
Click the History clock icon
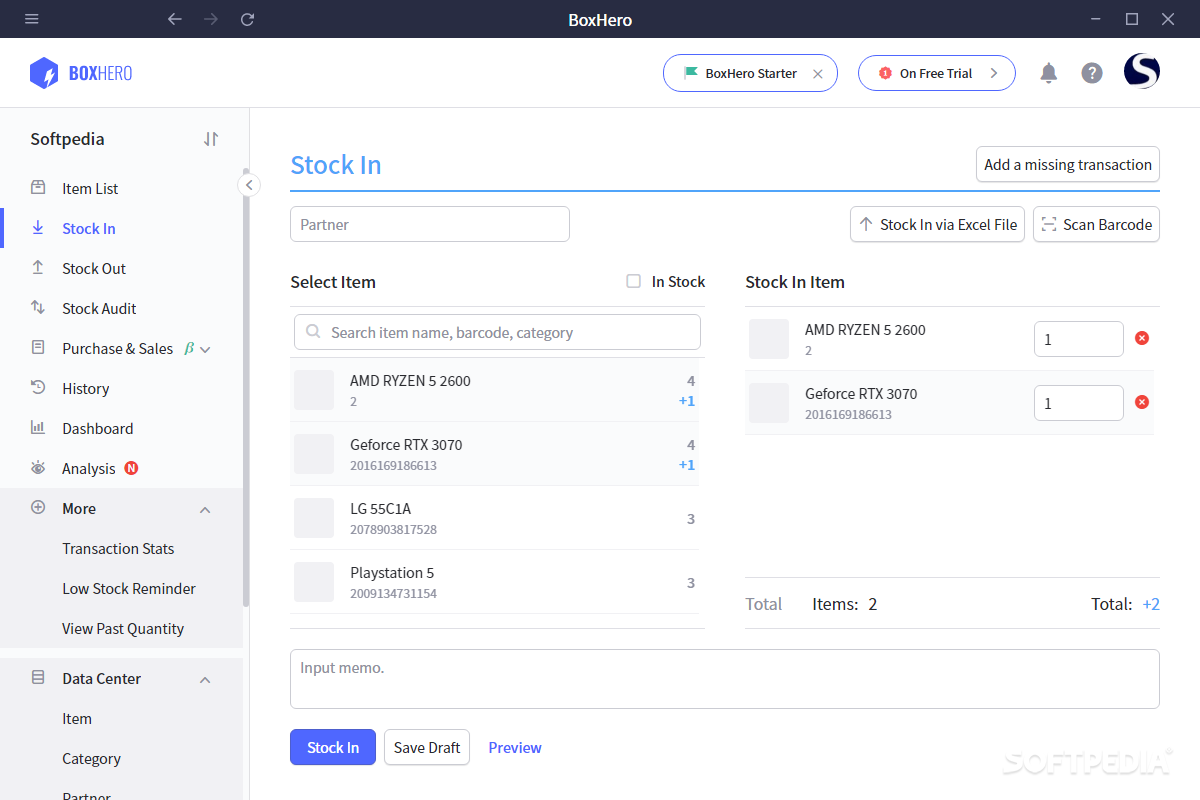(x=38, y=388)
